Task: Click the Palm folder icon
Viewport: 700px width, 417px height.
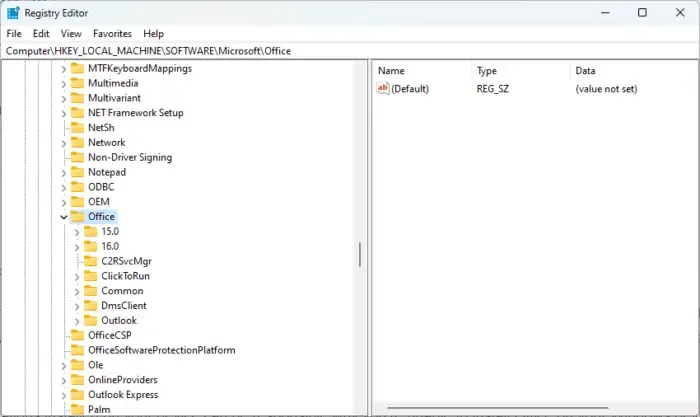Action: 77,409
